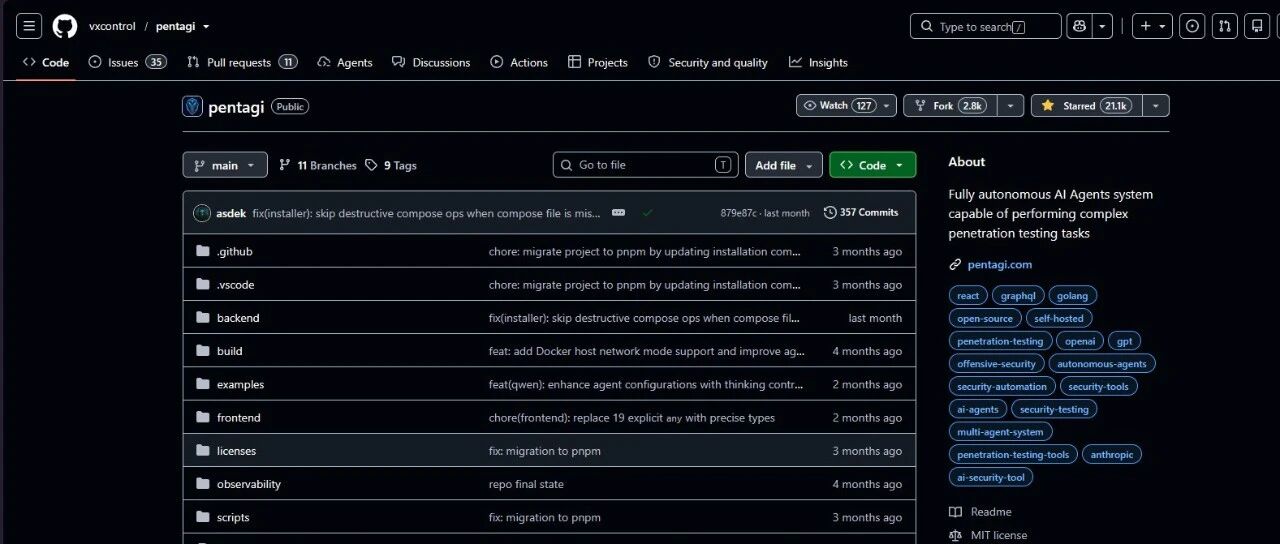Click the pentagi repository avatar icon
Image resolution: width=1280 pixels, height=544 pixels.
point(192,106)
